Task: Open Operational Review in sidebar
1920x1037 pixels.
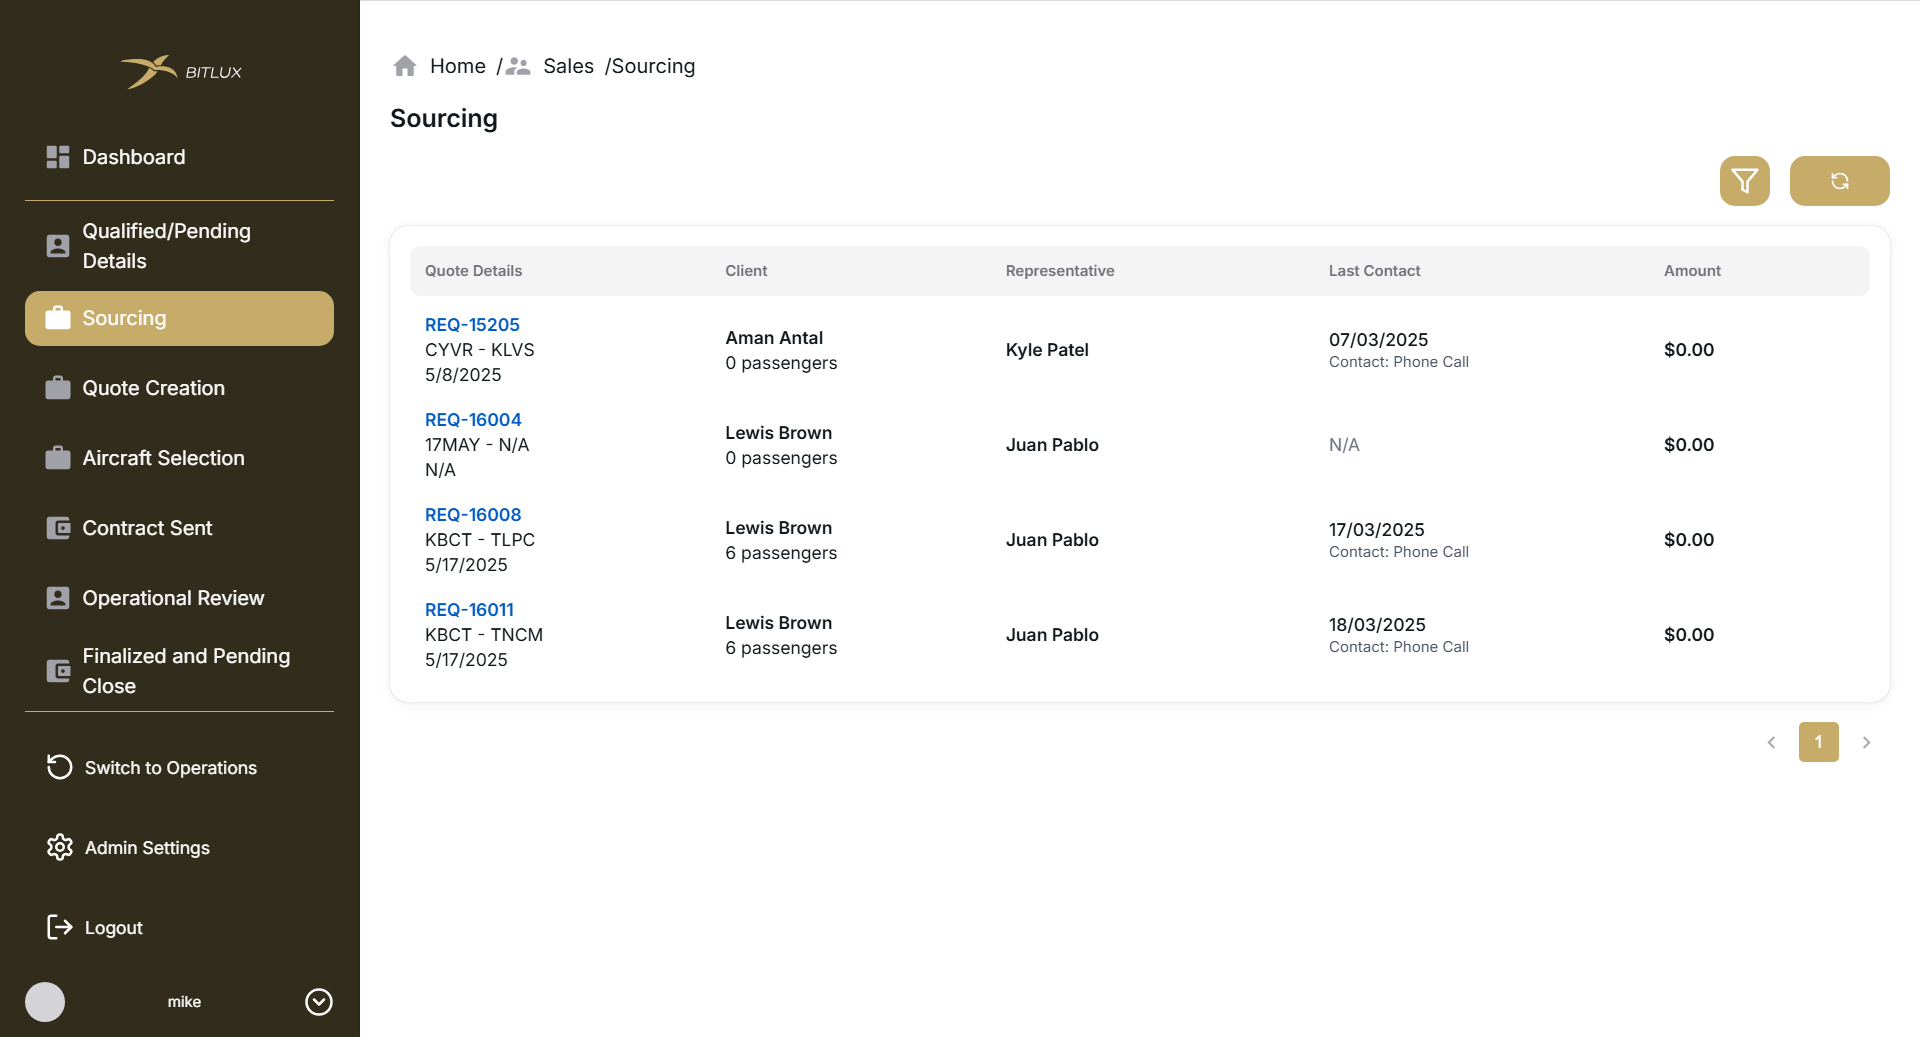Action: click(x=173, y=598)
